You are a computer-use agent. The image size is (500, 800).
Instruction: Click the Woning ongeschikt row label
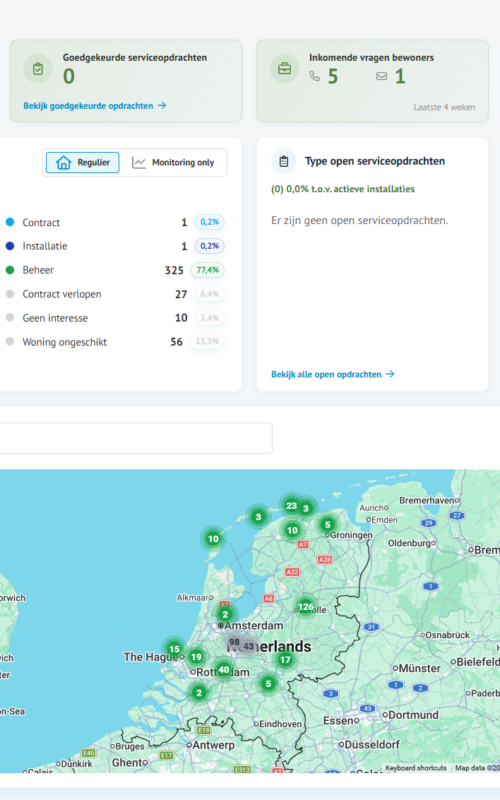point(64,342)
